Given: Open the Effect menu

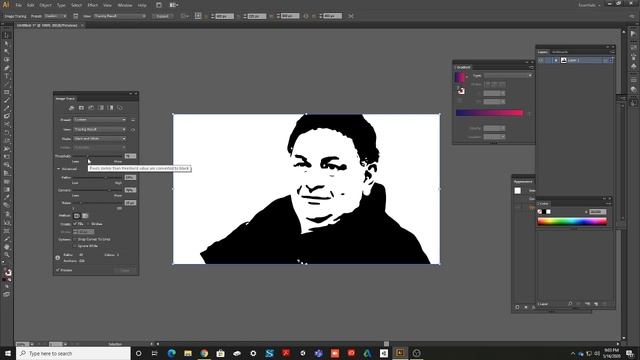Looking at the screenshot, I should [93, 5].
